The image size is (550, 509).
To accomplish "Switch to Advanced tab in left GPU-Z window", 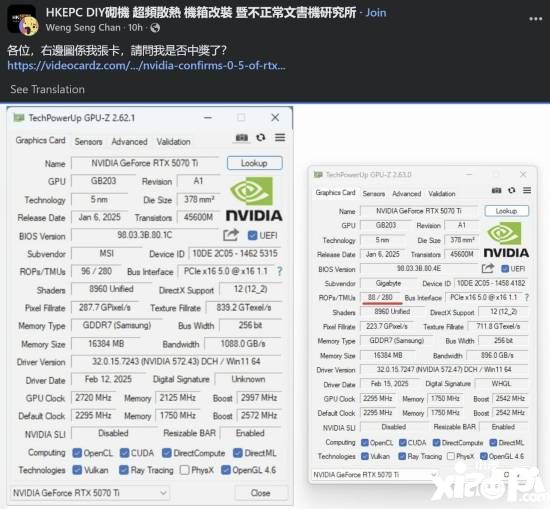I will [129, 142].
